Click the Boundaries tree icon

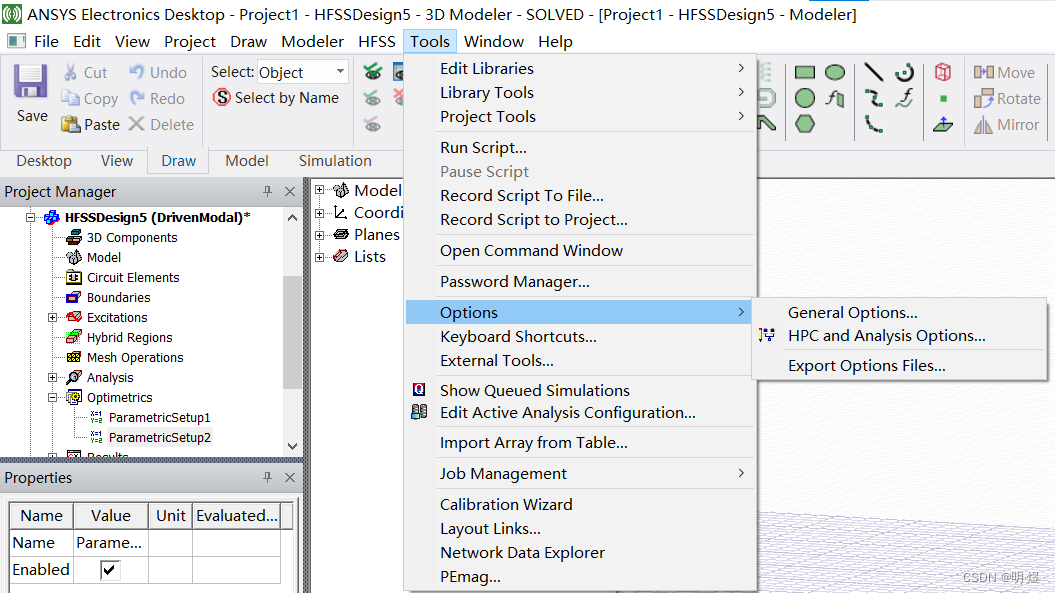click(x=74, y=298)
